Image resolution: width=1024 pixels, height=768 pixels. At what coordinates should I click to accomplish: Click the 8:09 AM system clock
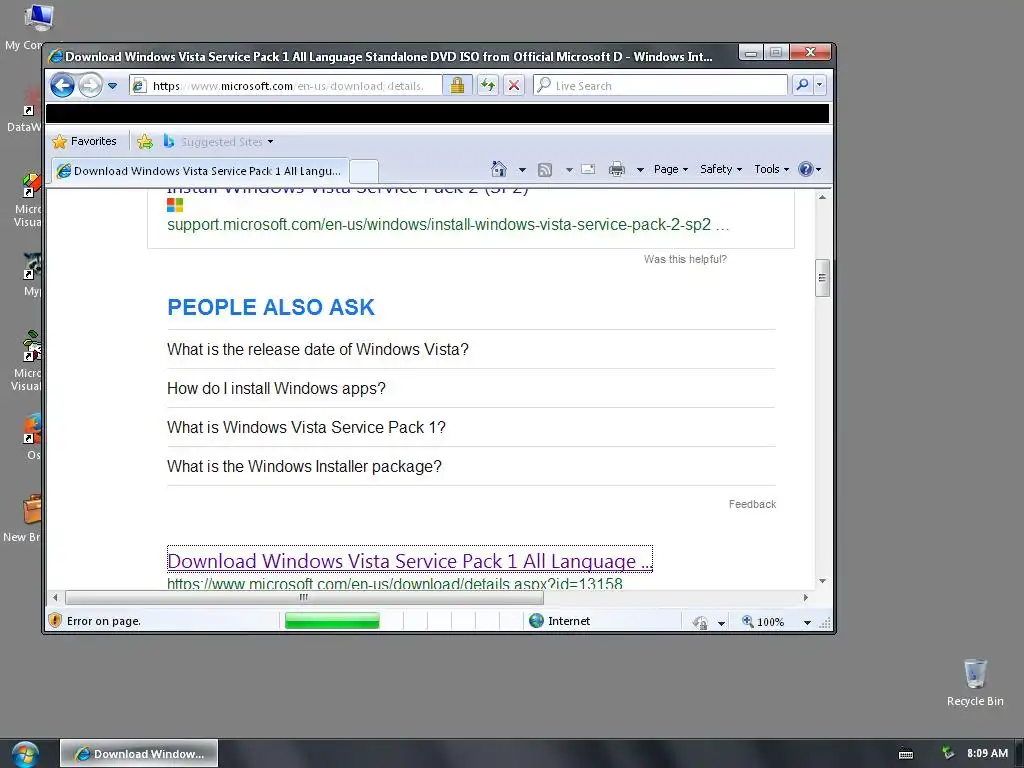click(x=987, y=753)
